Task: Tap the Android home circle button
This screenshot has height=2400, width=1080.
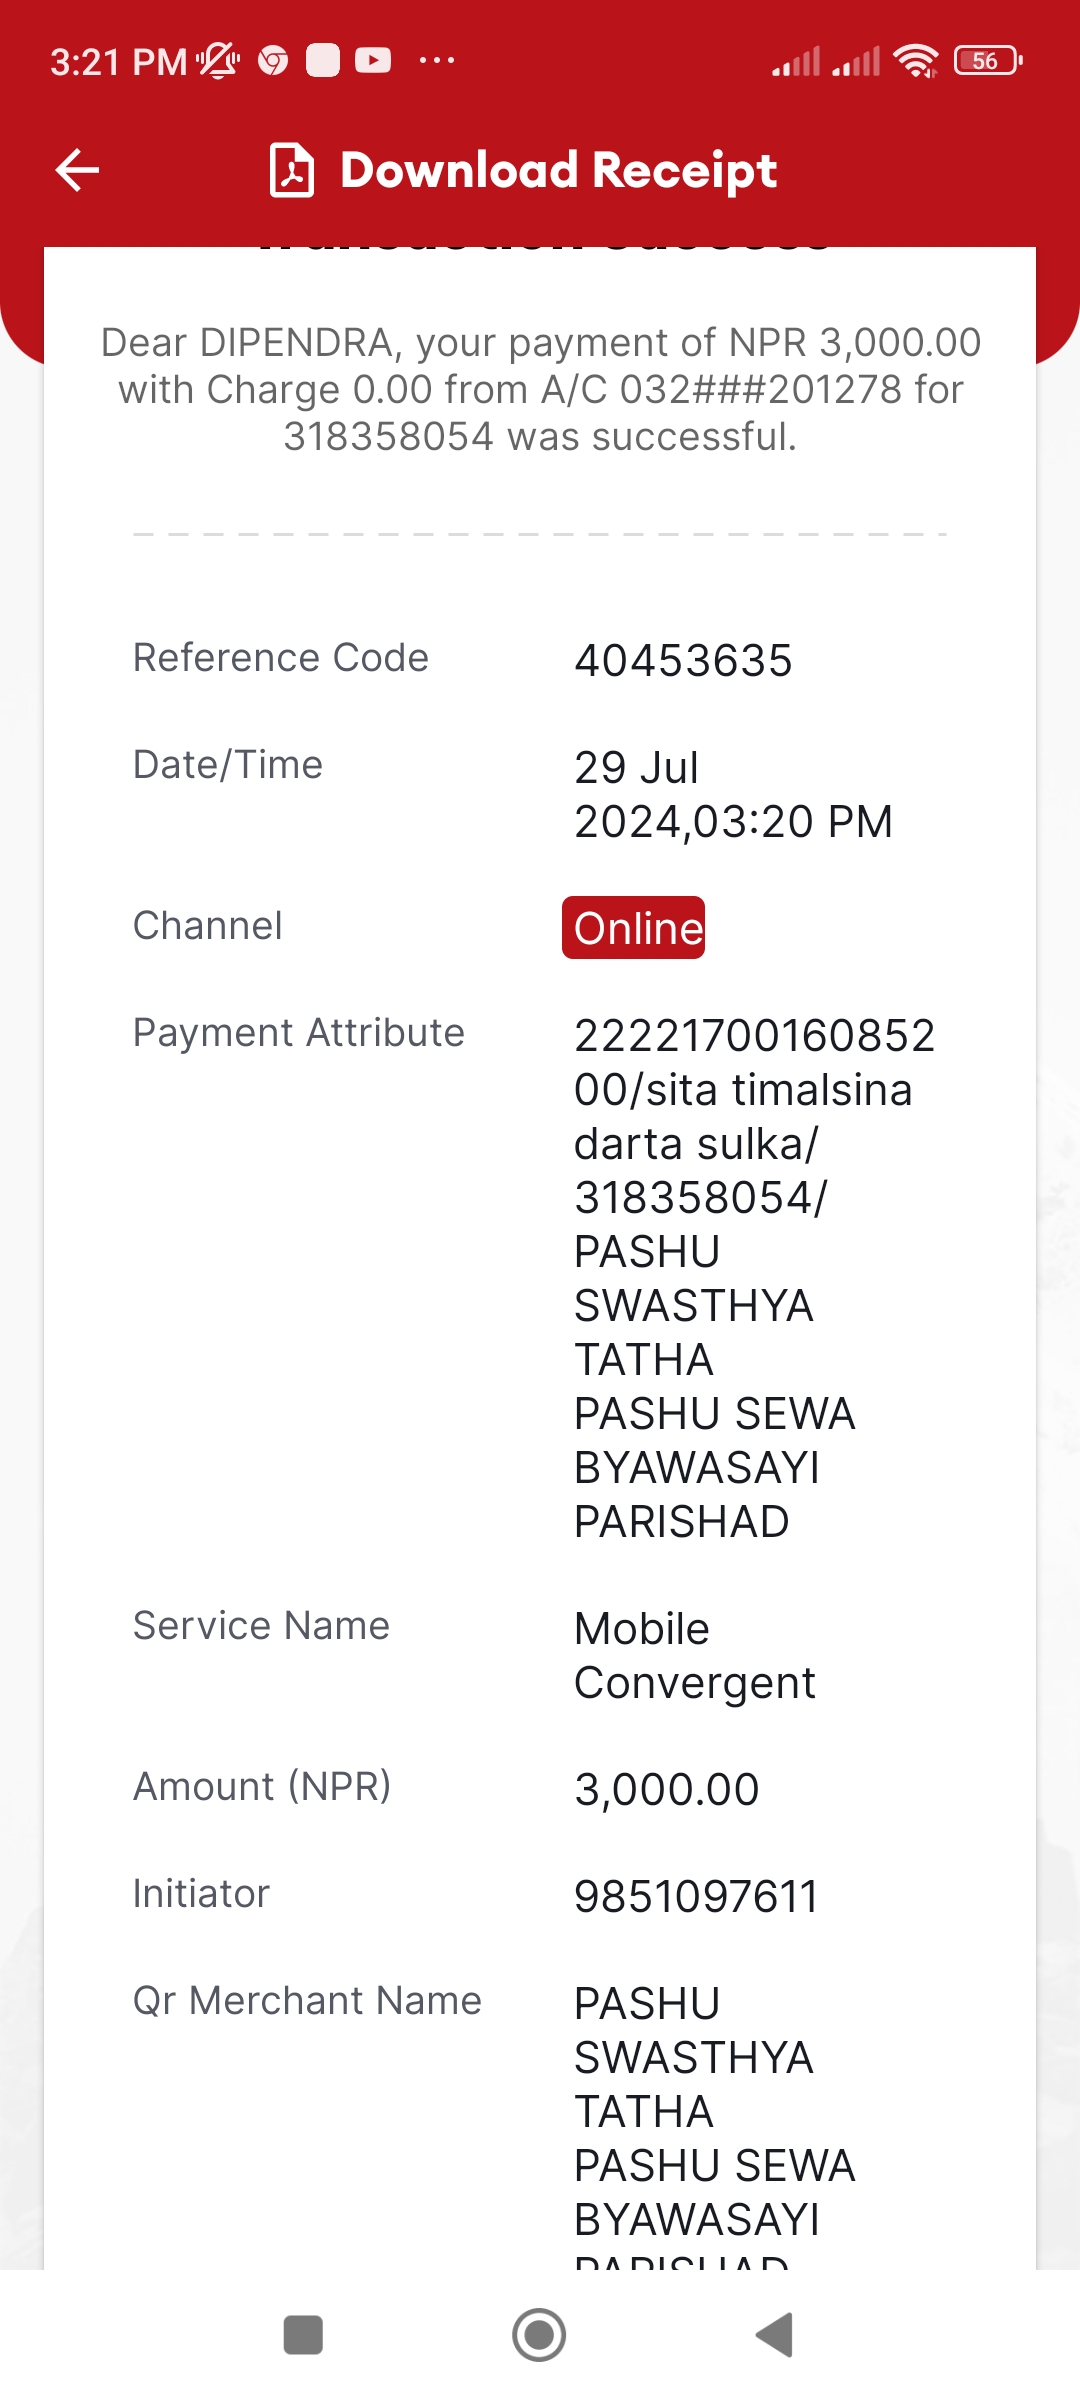Action: [x=539, y=2335]
